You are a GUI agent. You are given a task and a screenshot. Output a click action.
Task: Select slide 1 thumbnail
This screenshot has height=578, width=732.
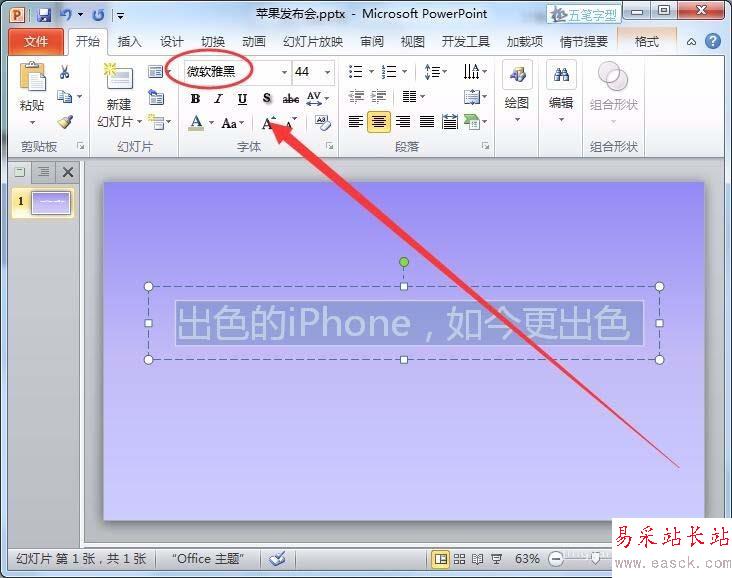click(x=50, y=203)
